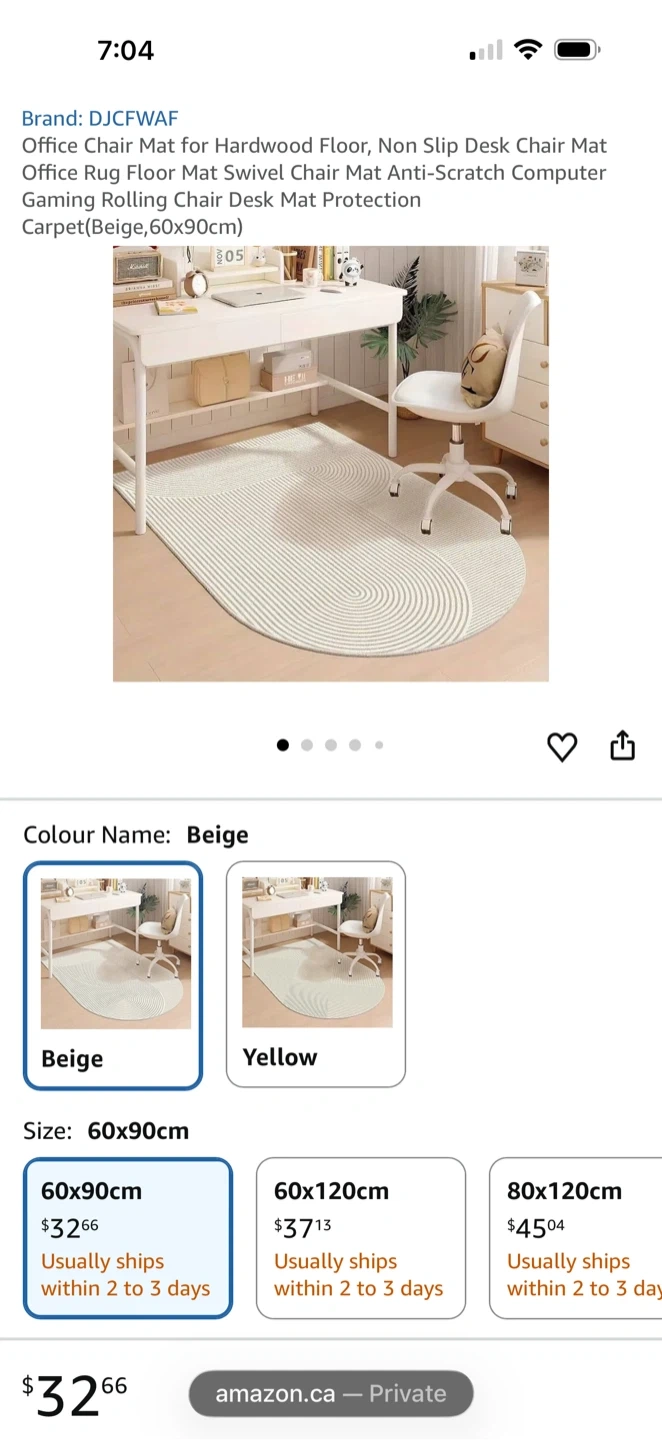Jump to the fourth image carousel dot
The image size is (662, 1440).
point(355,745)
